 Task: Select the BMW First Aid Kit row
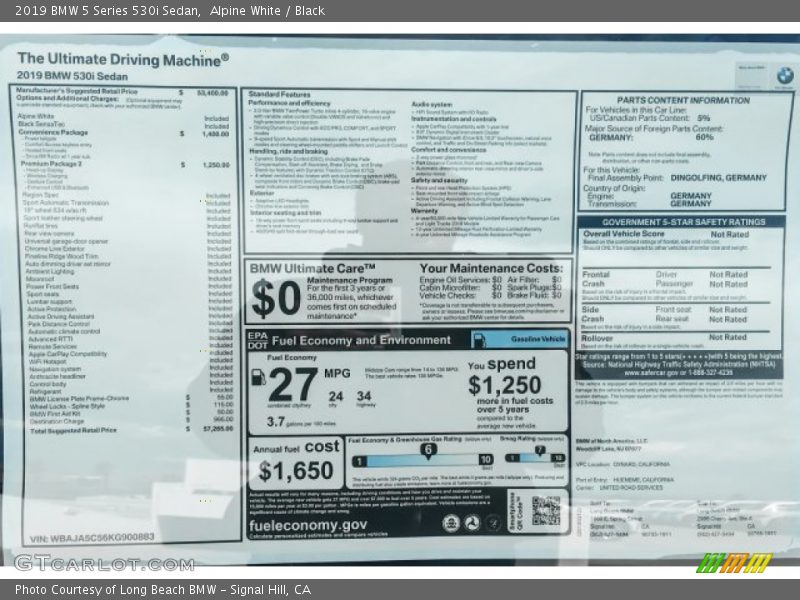coord(132,413)
